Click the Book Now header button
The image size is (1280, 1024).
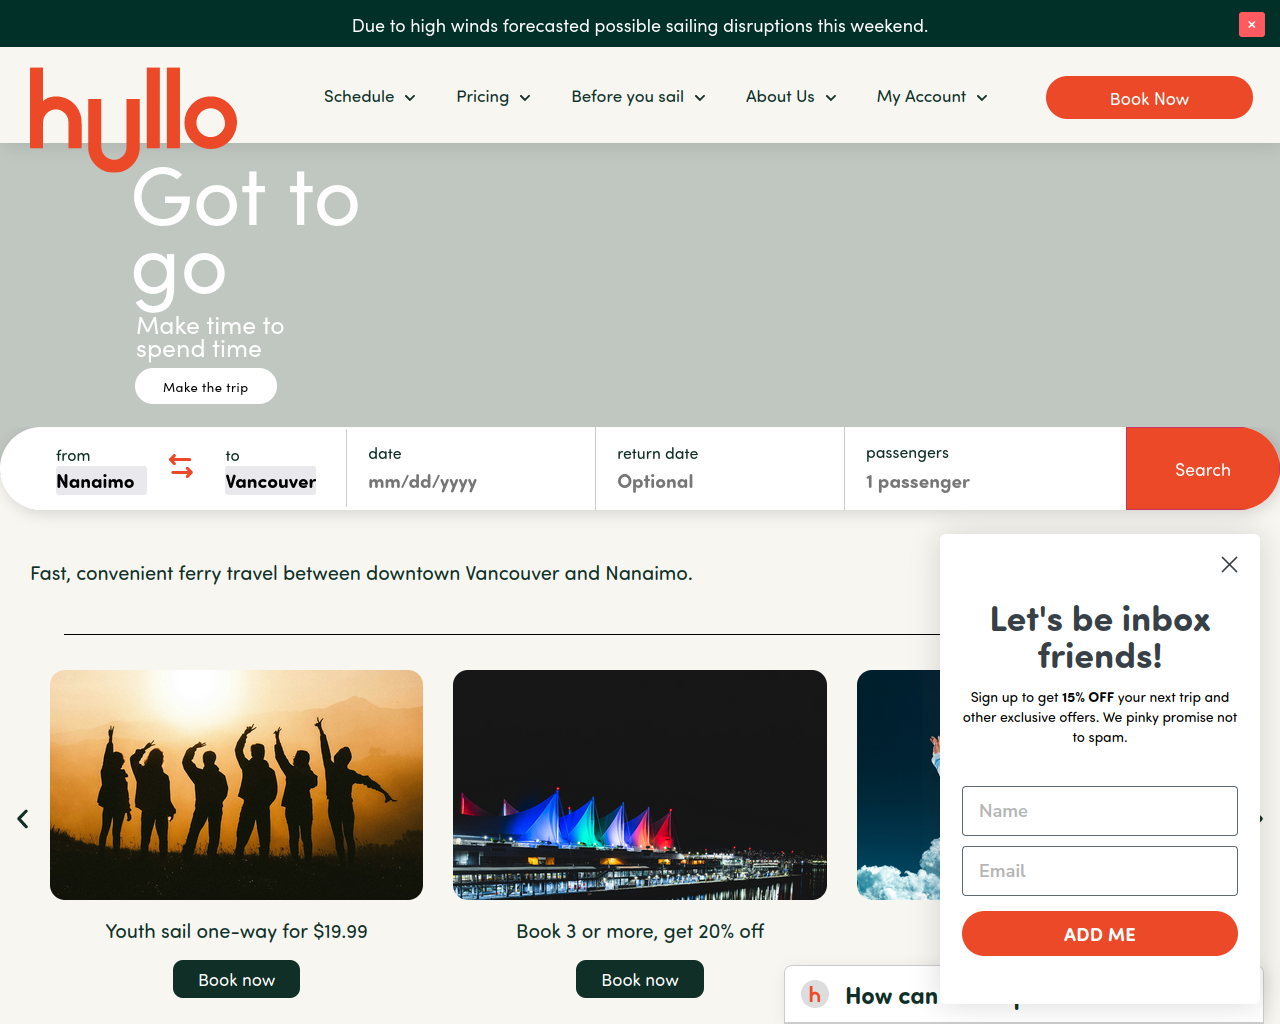tap(1149, 98)
